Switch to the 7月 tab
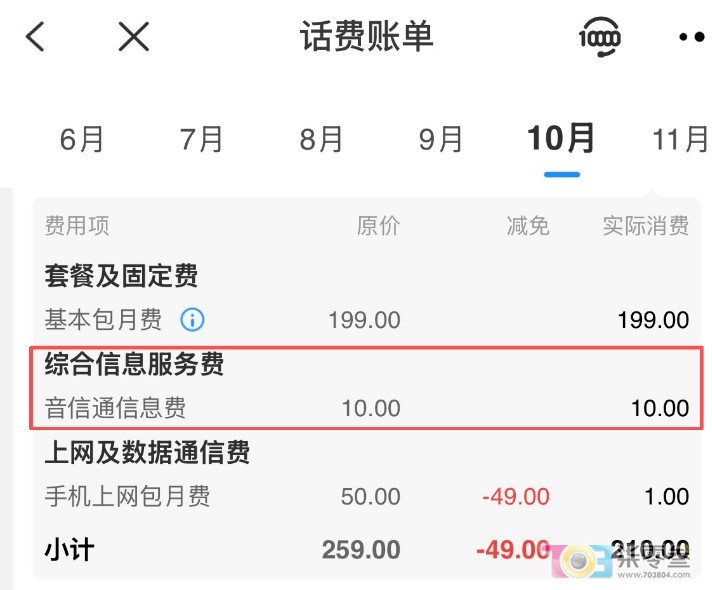Image resolution: width=712 pixels, height=590 pixels. tap(202, 139)
